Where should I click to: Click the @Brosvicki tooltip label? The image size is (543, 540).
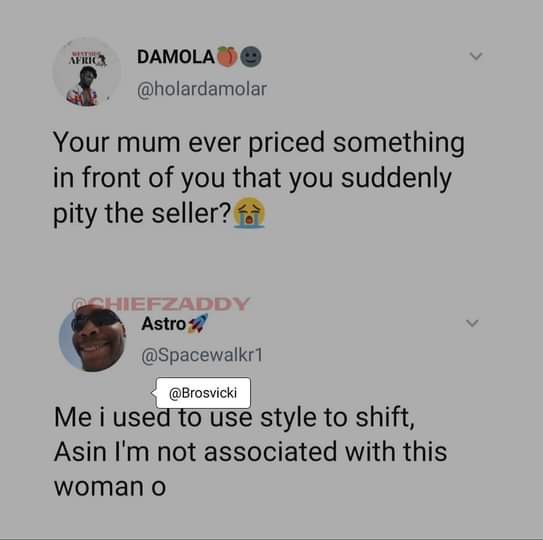[x=203, y=393]
